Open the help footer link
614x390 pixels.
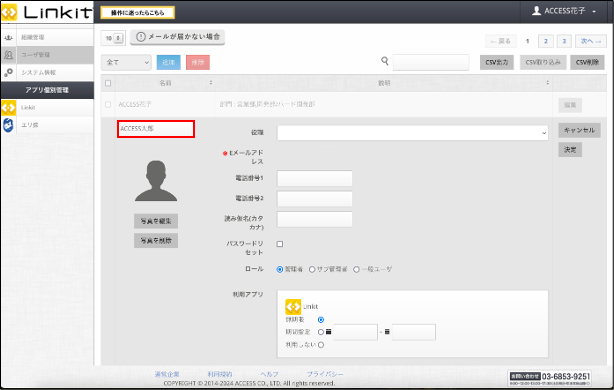[x=269, y=374]
